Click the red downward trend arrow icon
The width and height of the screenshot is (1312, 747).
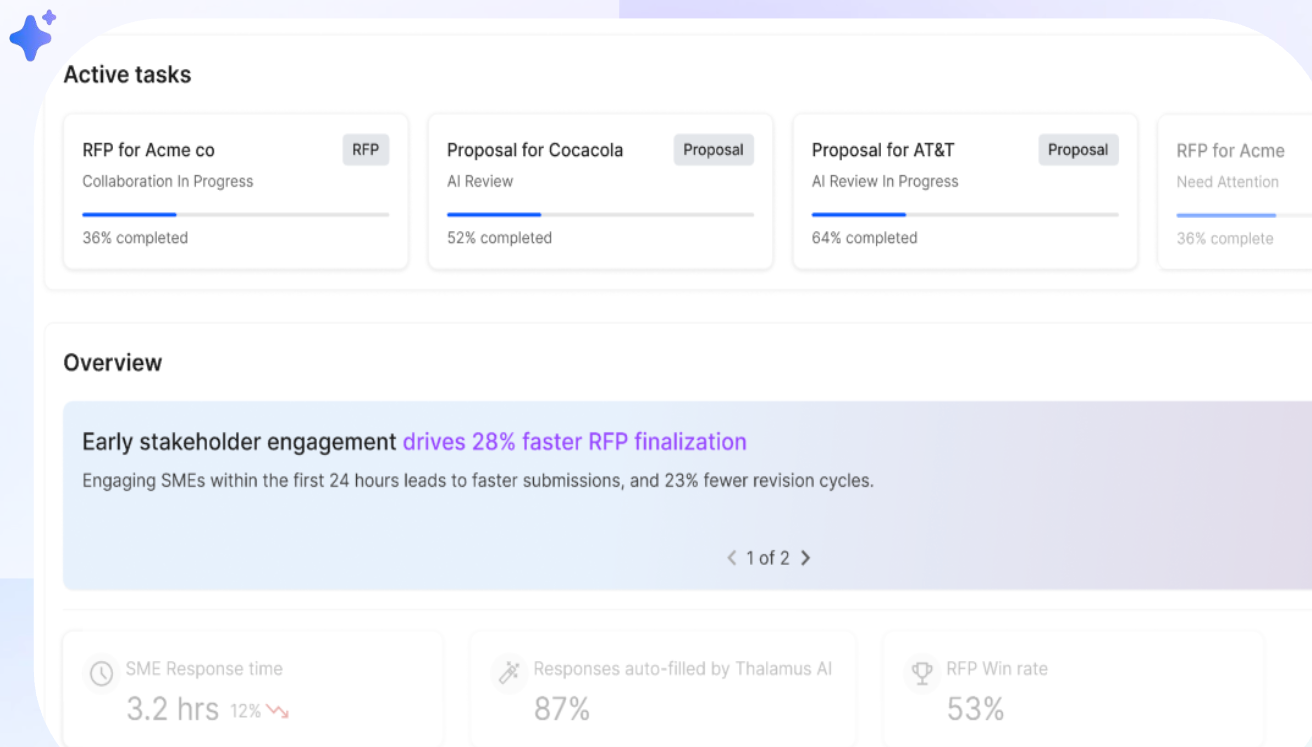tap(277, 712)
